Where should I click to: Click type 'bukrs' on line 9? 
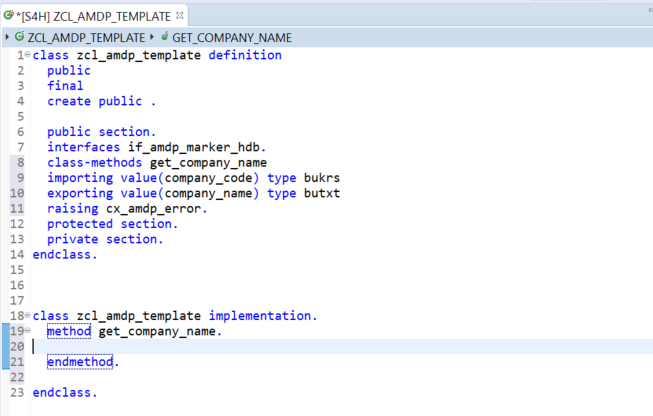point(322,178)
